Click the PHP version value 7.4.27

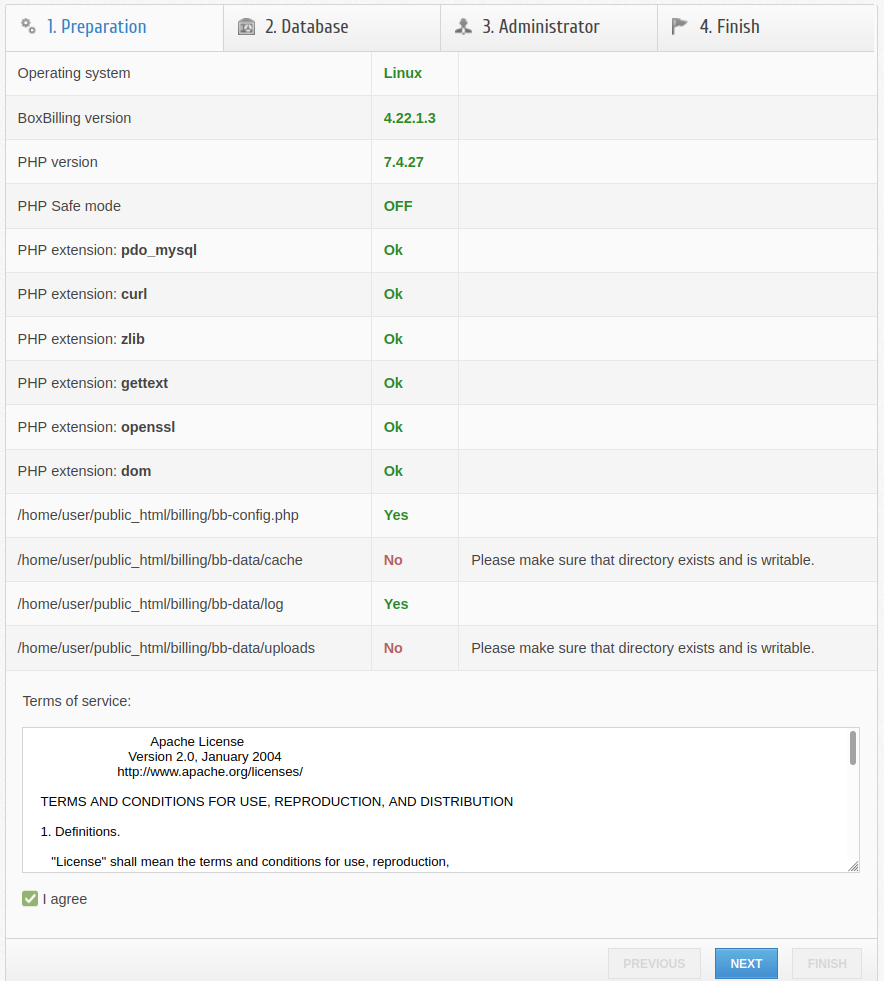pos(404,162)
